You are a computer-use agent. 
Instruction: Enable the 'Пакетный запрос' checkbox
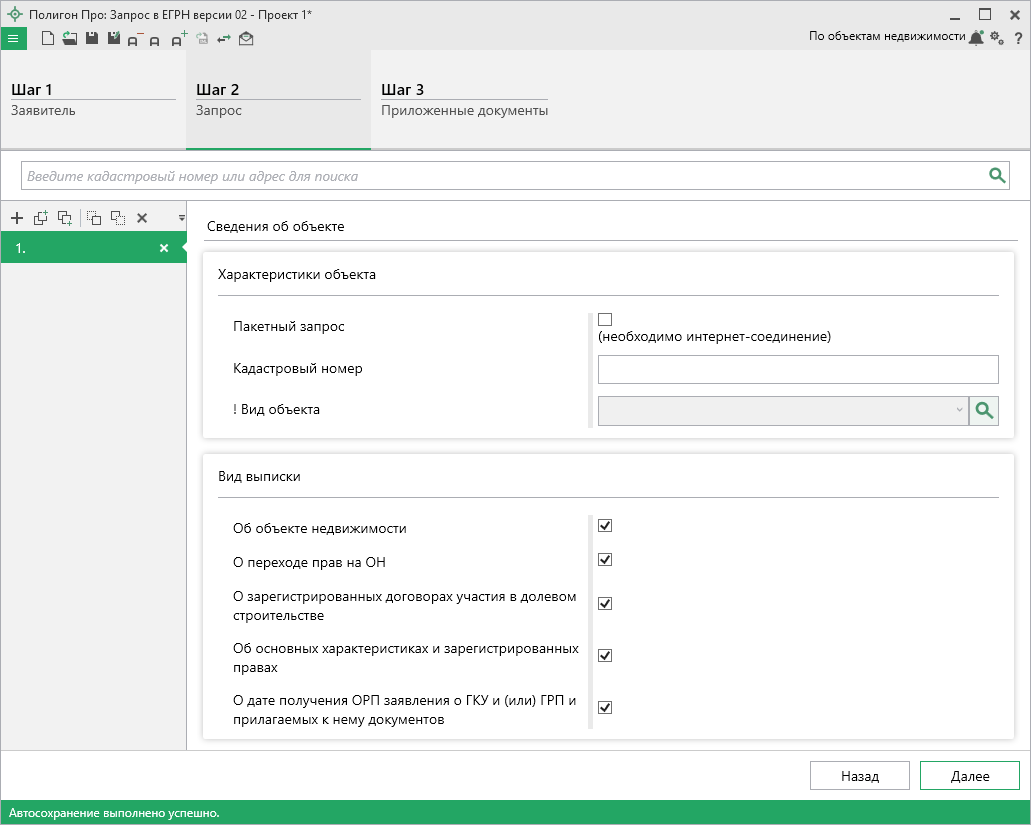(605, 319)
